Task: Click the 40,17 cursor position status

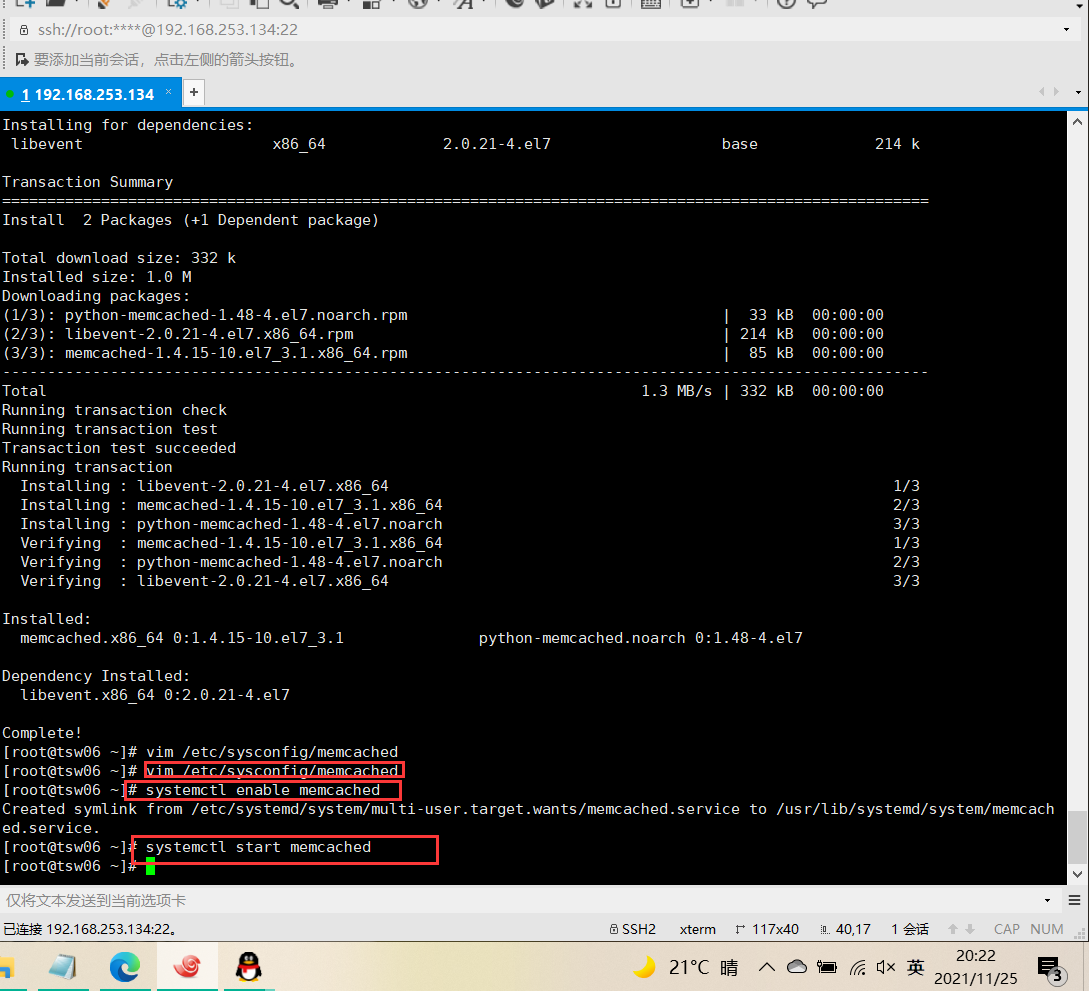Action: coord(846,929)
